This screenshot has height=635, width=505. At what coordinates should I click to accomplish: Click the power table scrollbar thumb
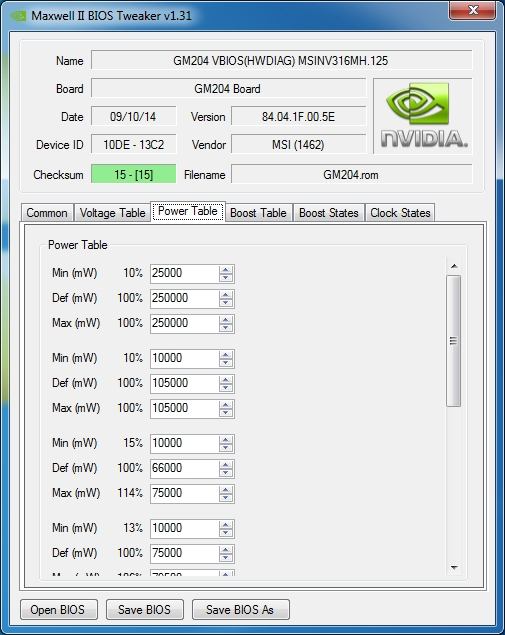[454, 341]
